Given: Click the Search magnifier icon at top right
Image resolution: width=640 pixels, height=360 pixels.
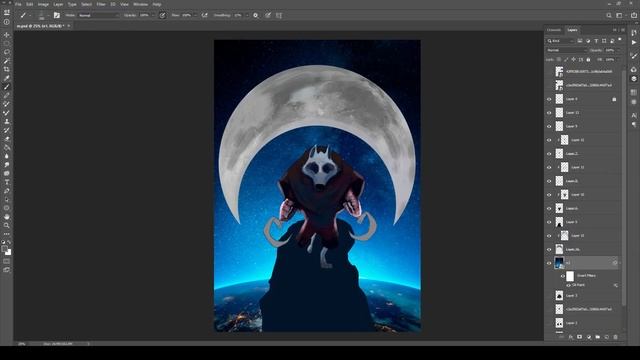Looking at the screenshot, I should tap(609, 16).
